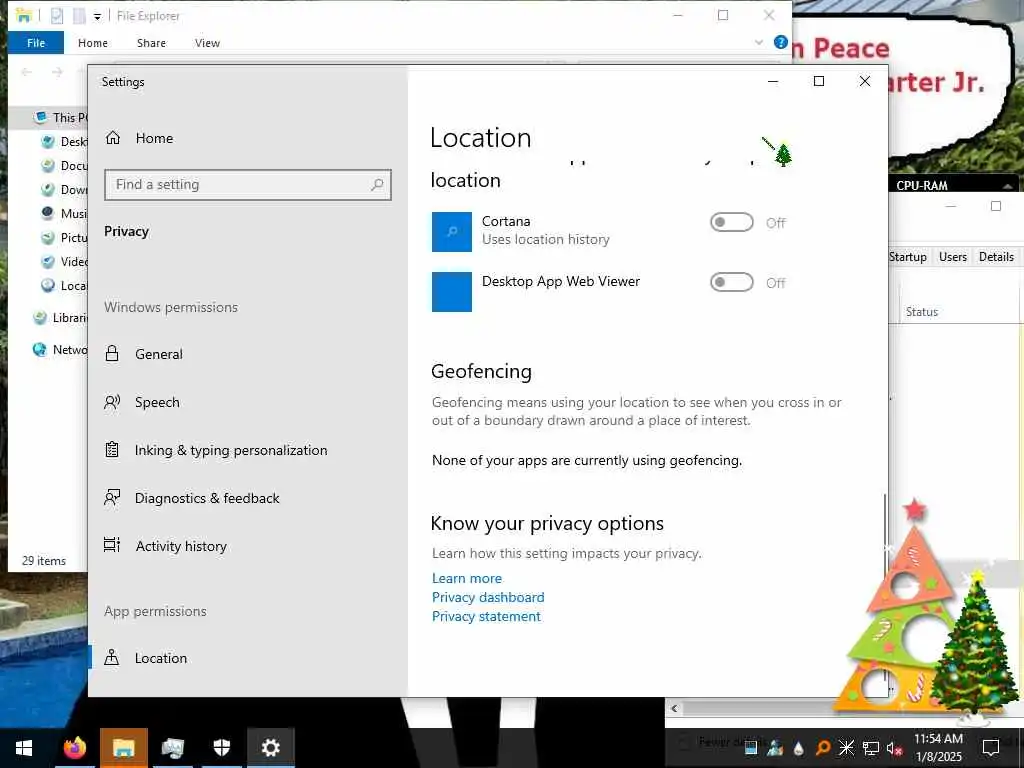1024x768 pixels.
Task: Select Downloads in the navigation pane
Action: point(73,189)
